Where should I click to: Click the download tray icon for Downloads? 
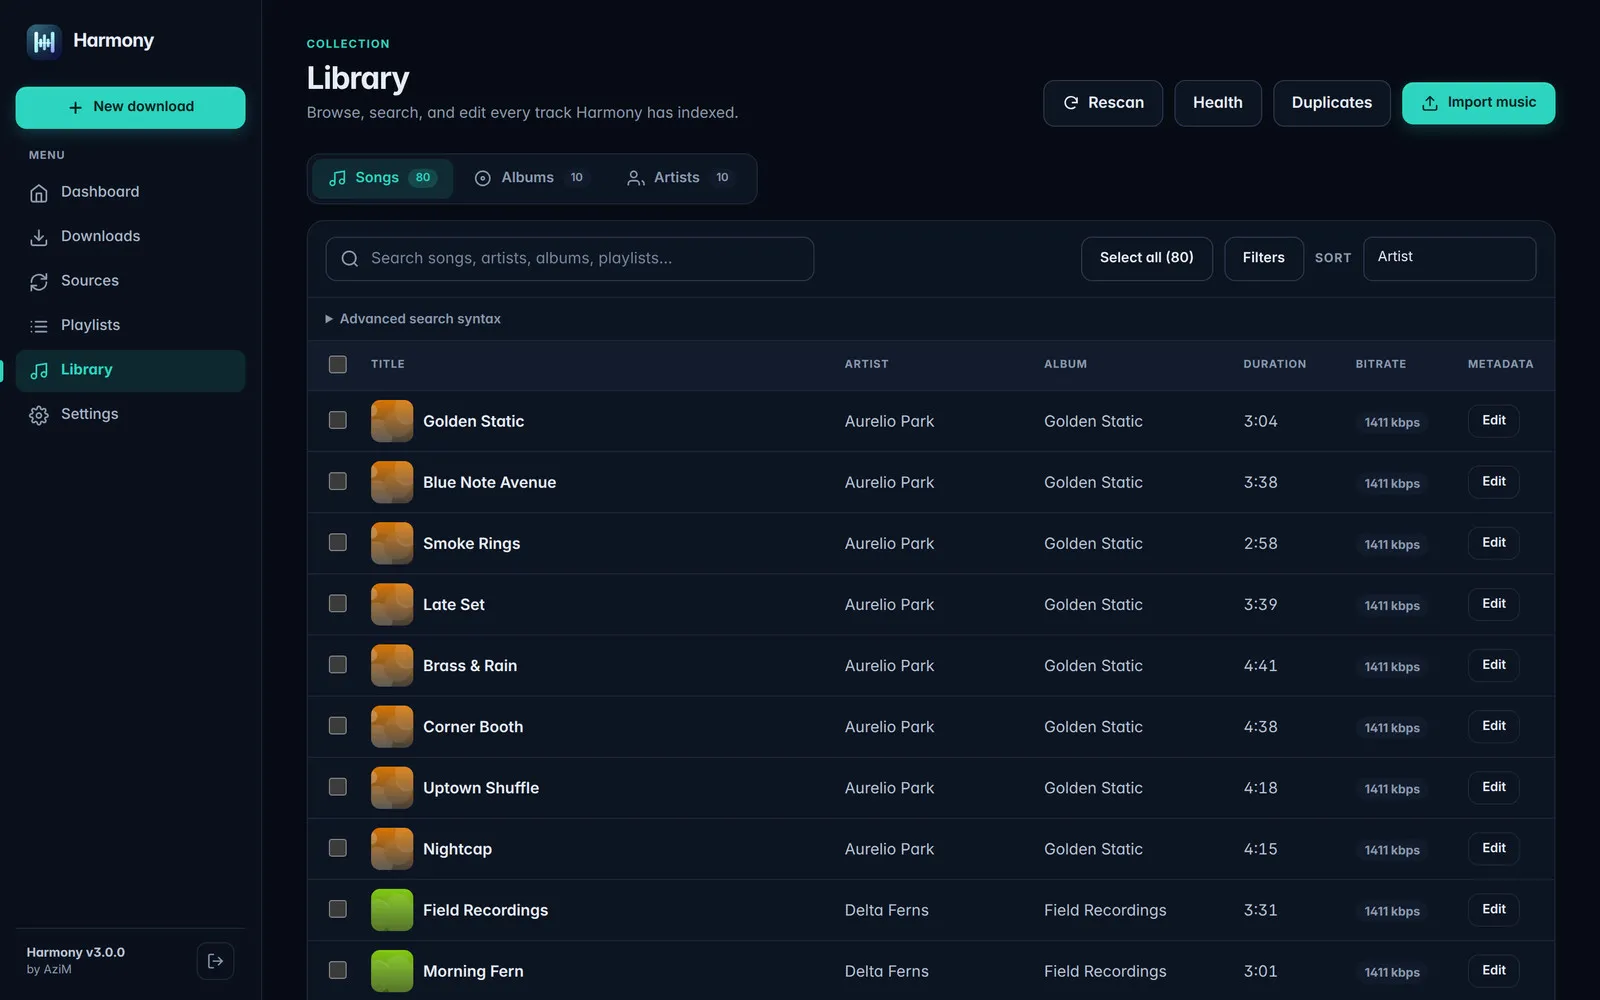[39, 237]
